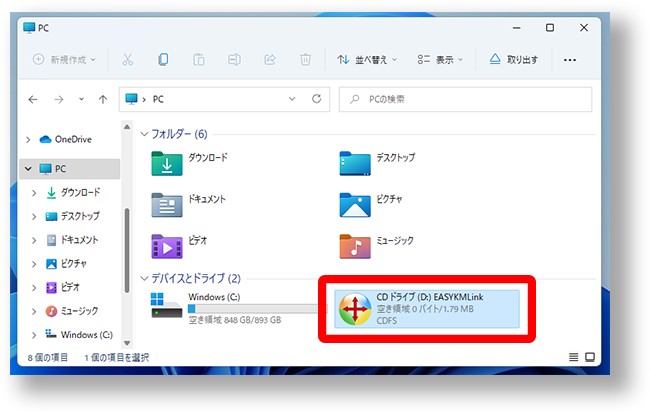Viewport: 650px width, 413px height.
Task: Expand ダウンロード in the navigation pane
Action: coord(34,193)
